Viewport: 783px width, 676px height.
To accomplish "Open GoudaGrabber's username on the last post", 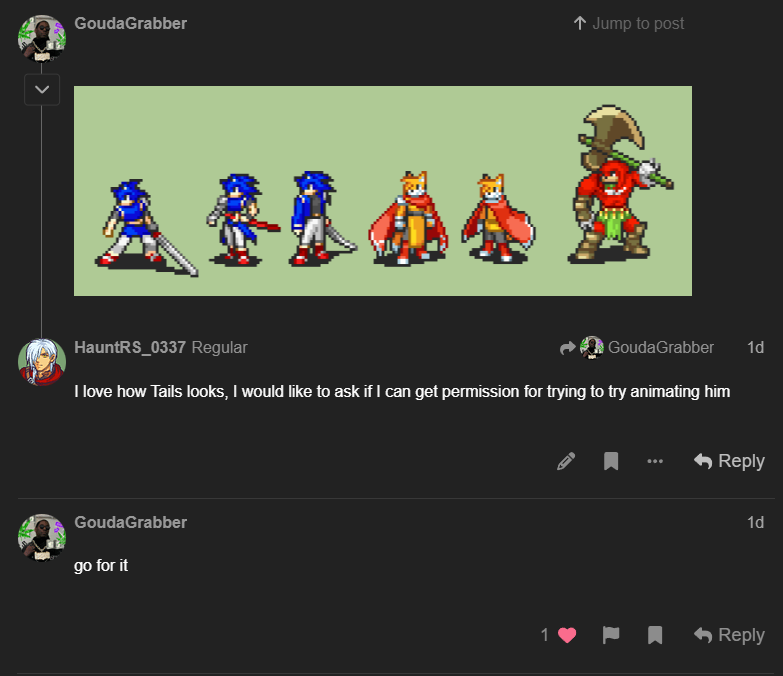I will (130, 522).
